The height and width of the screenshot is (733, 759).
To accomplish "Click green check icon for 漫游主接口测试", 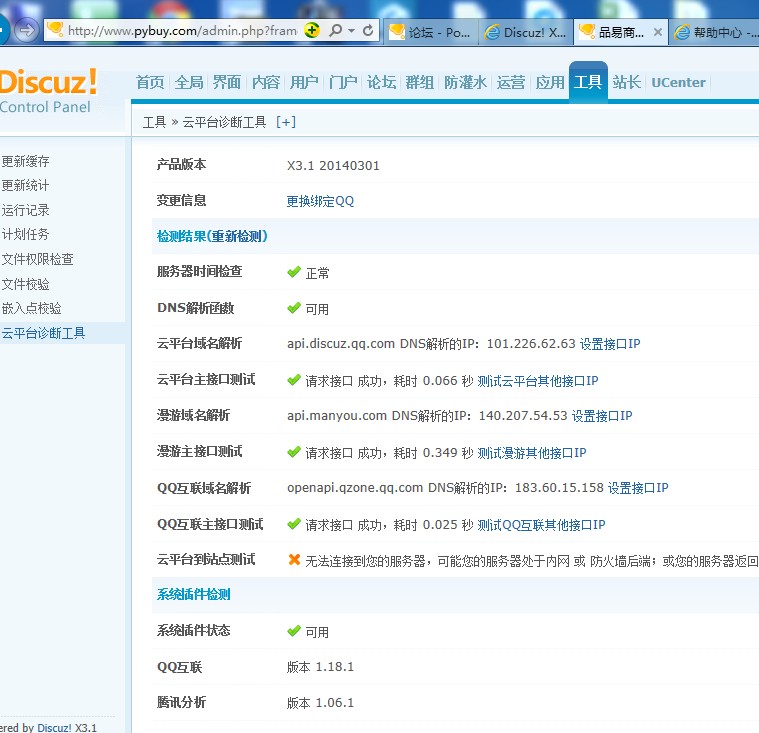I will point(294,452).
